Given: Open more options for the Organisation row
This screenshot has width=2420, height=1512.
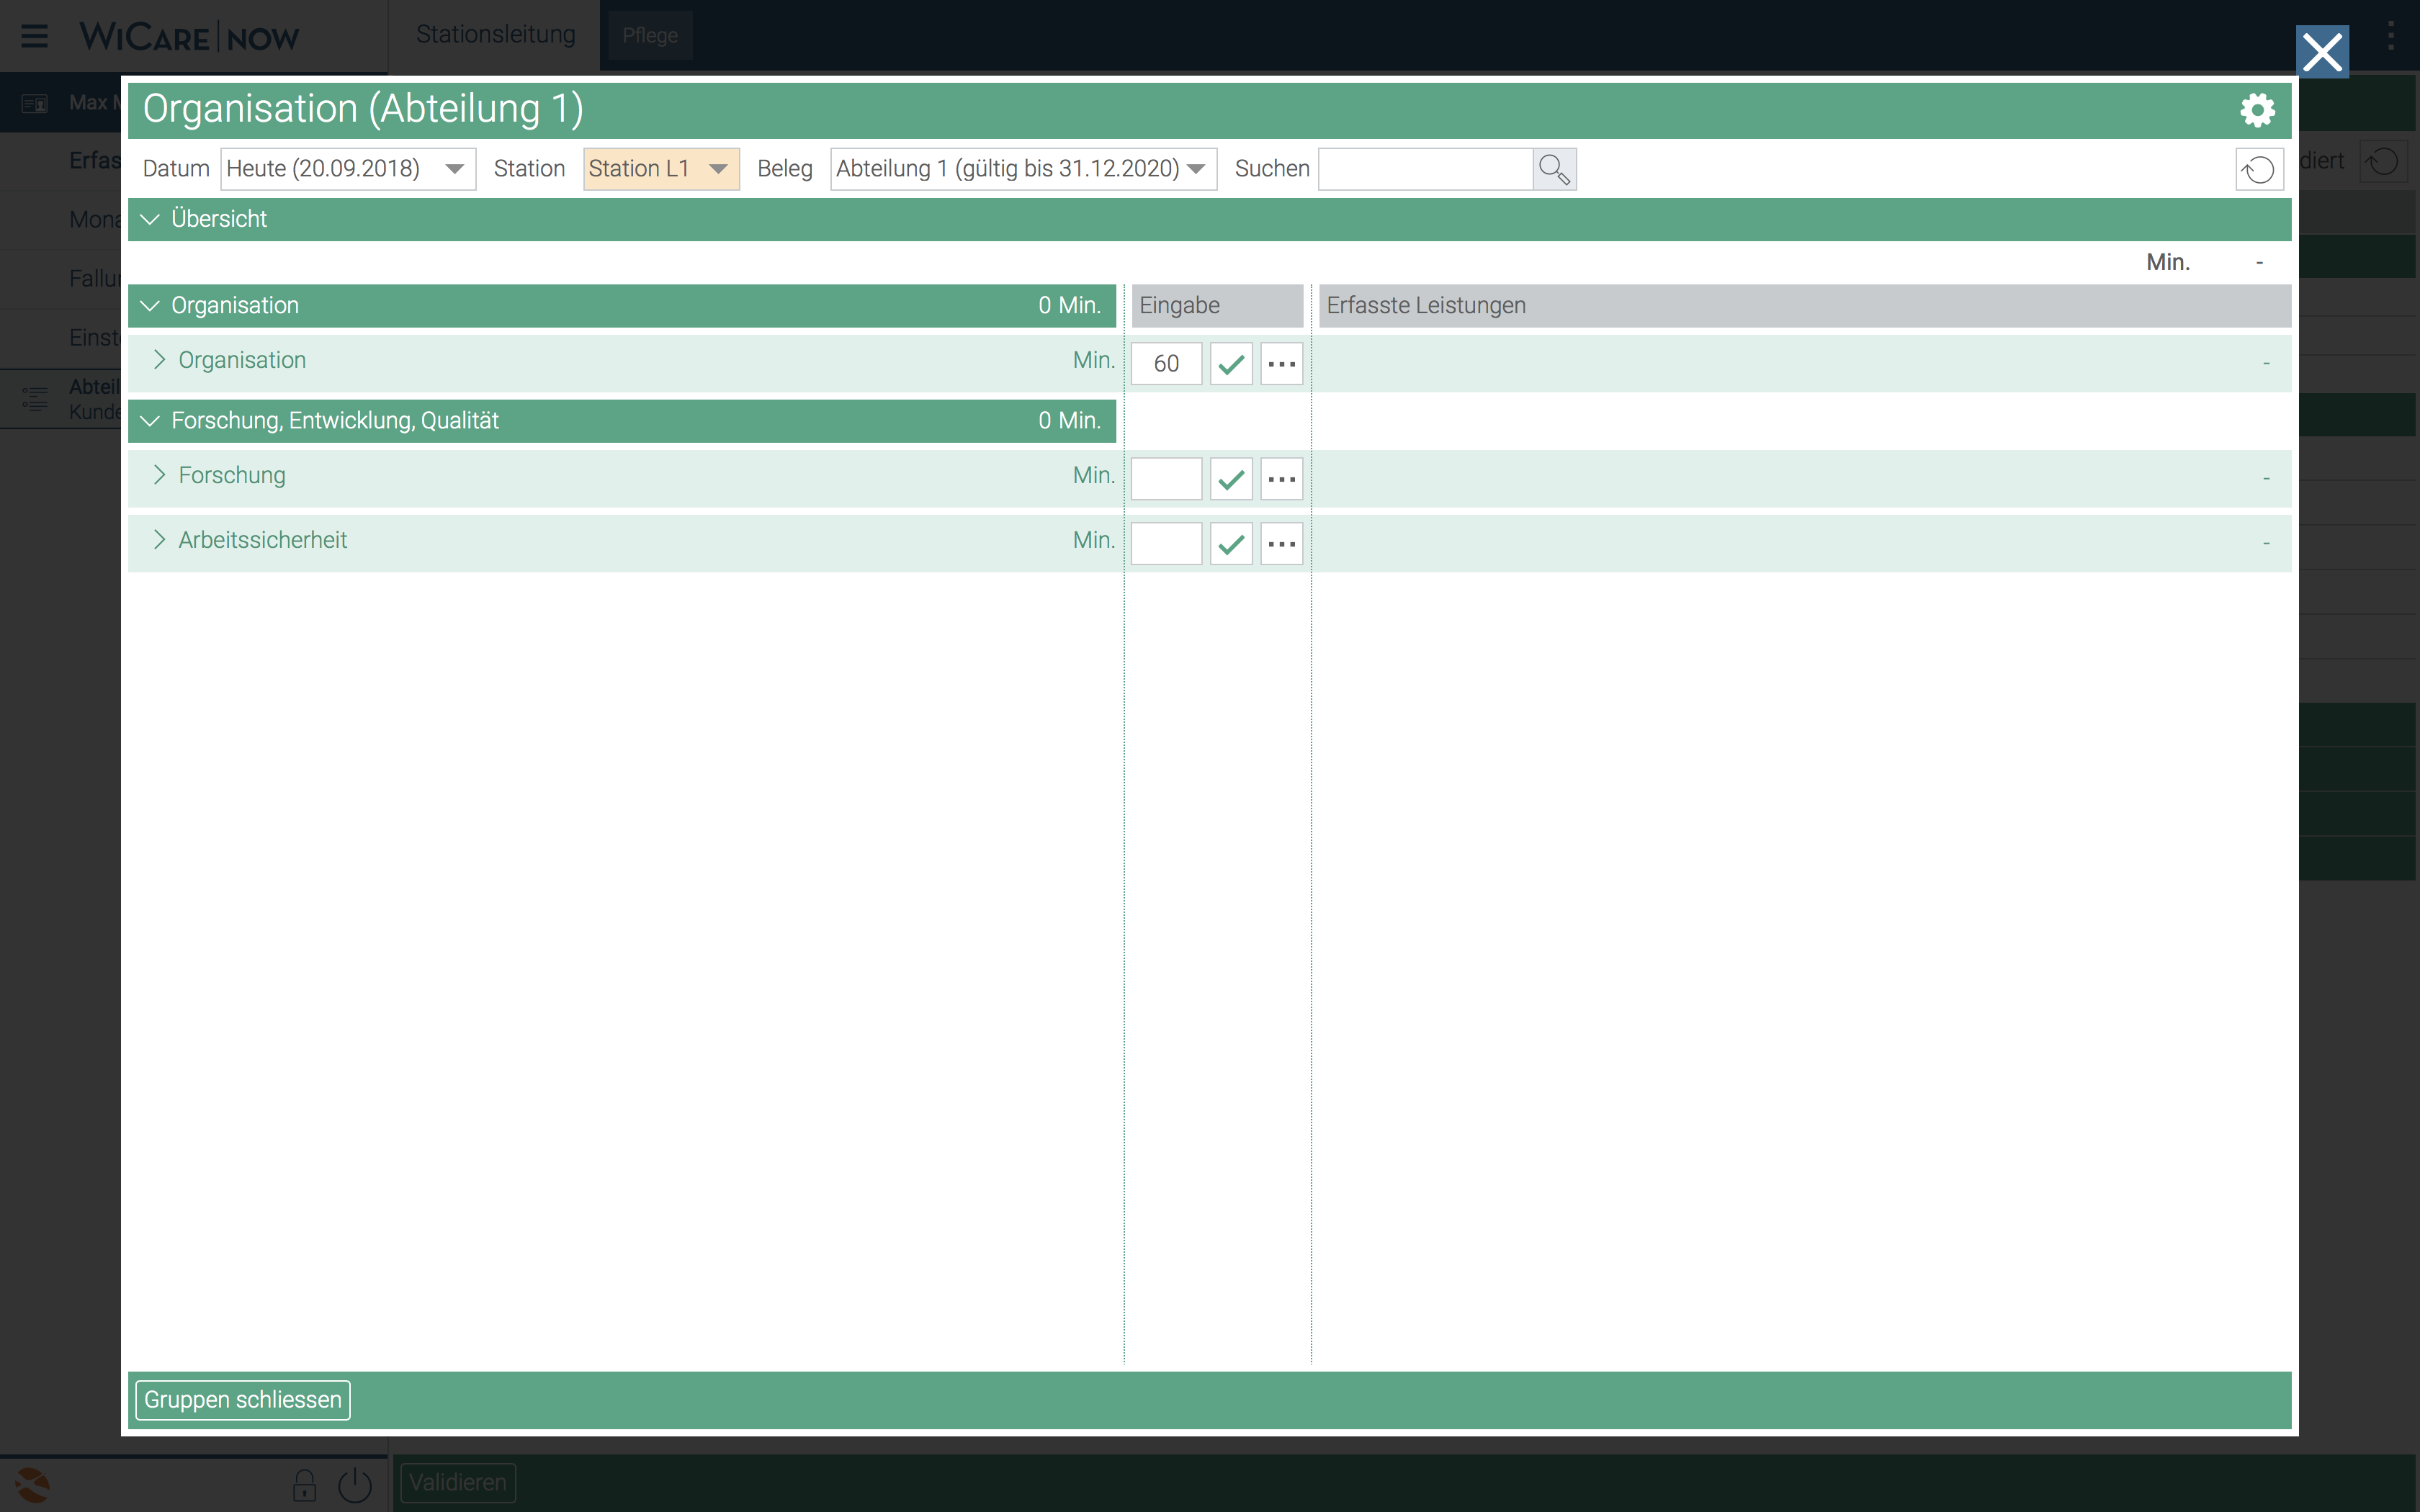Looking at the screenshot, I should [1281, 364].
